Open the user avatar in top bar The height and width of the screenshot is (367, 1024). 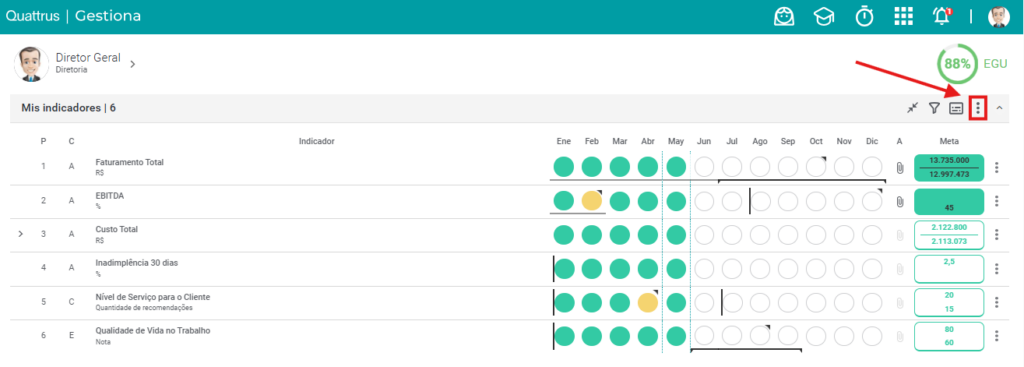click(999, 16)
